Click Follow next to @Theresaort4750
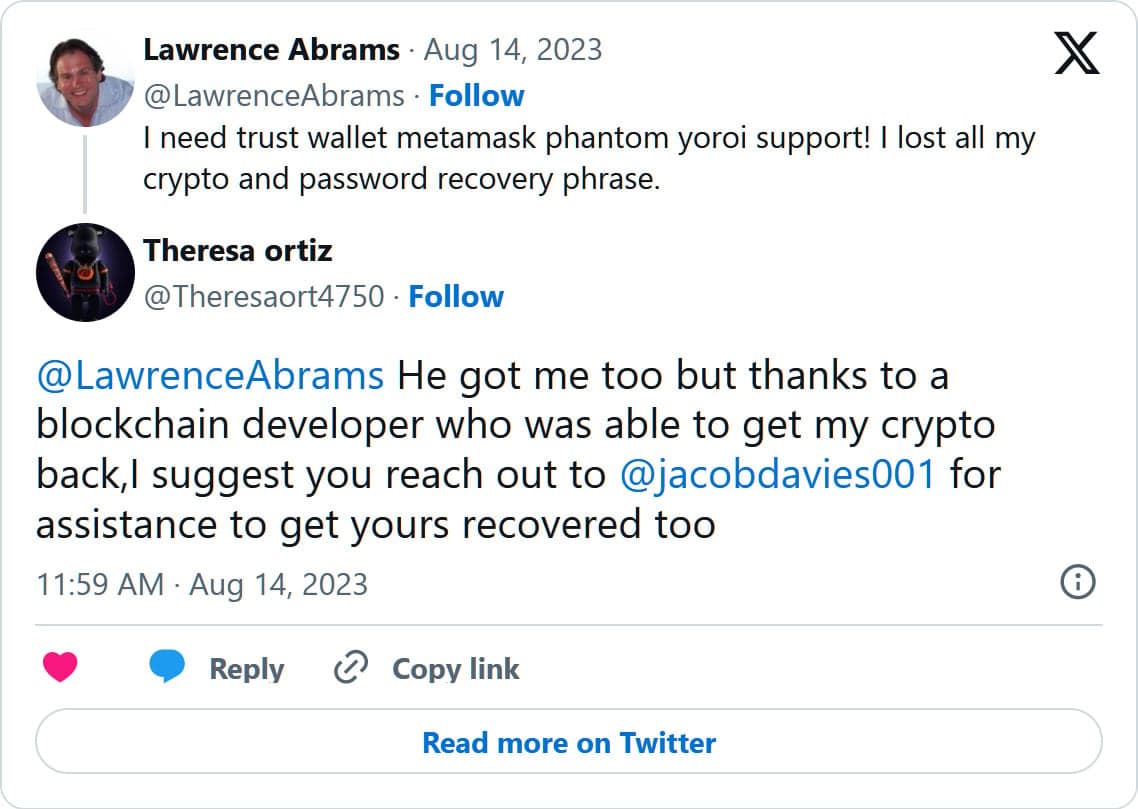1138x809 pixels. [456, 296]
